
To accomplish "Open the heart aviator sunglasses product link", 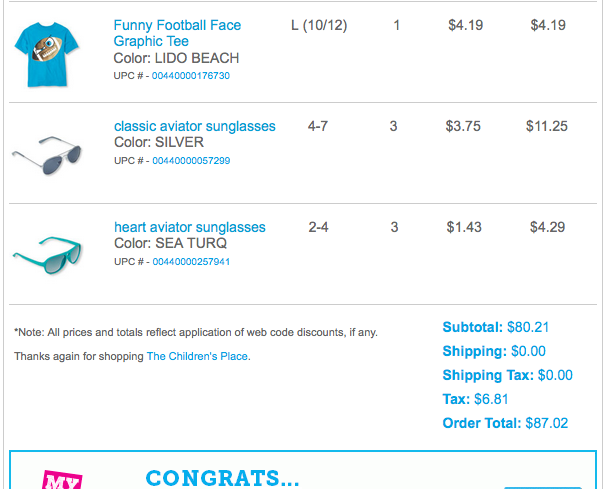I will [x=189, y=227].
